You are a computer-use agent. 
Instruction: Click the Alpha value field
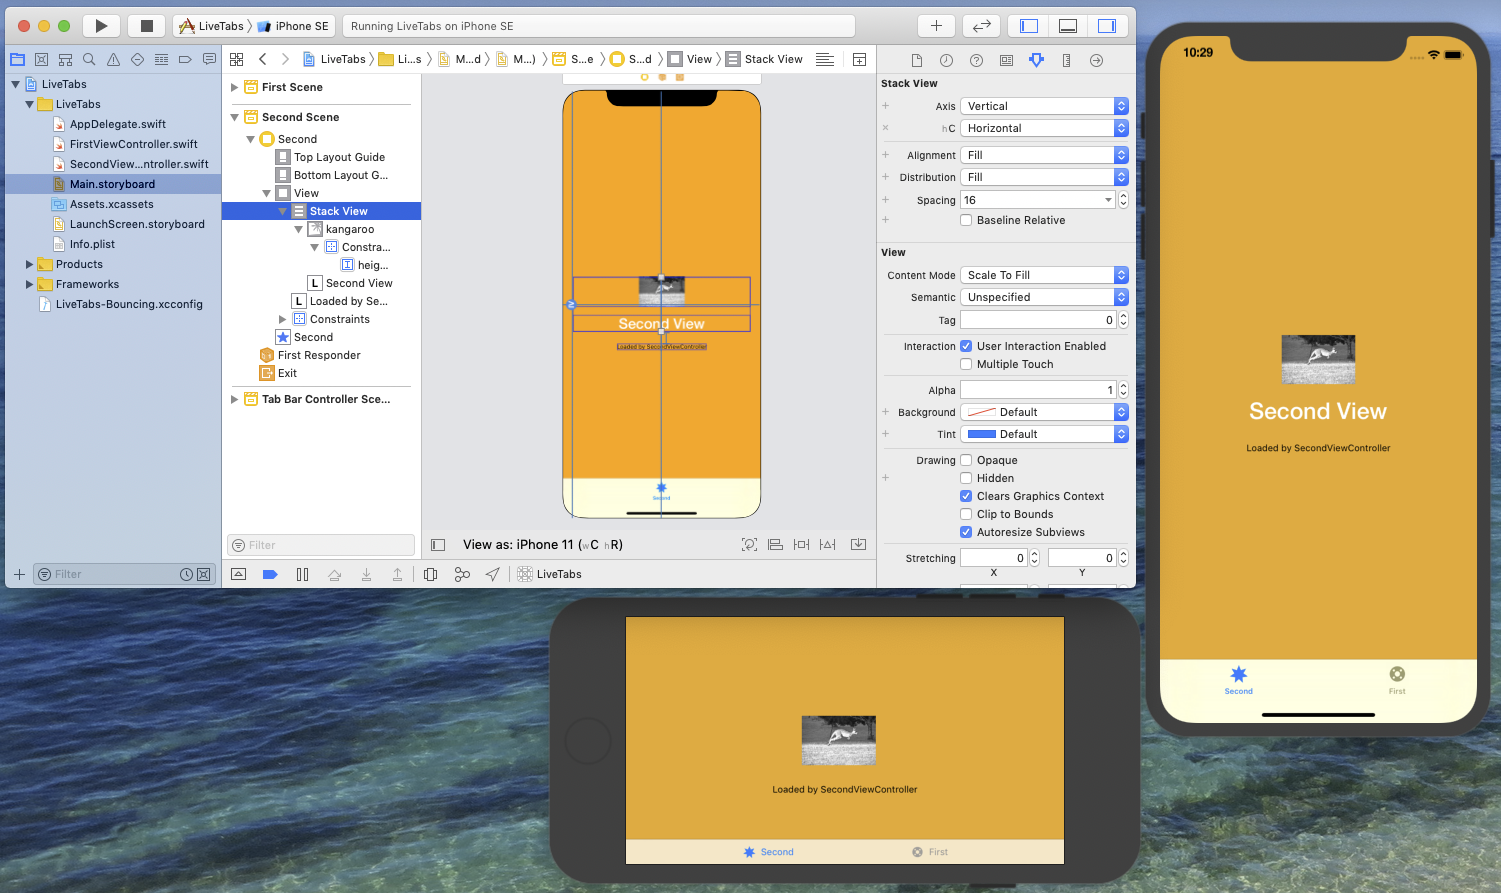1037,390
